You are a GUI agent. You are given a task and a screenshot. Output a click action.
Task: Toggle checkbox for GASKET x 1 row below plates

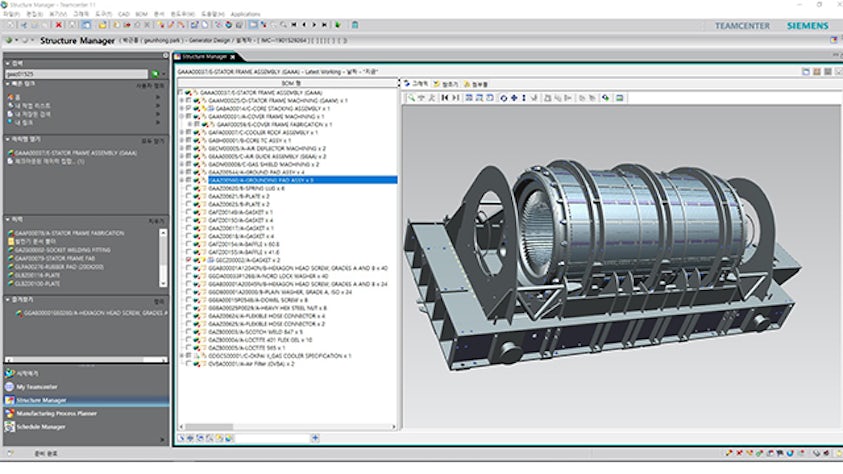188,212
